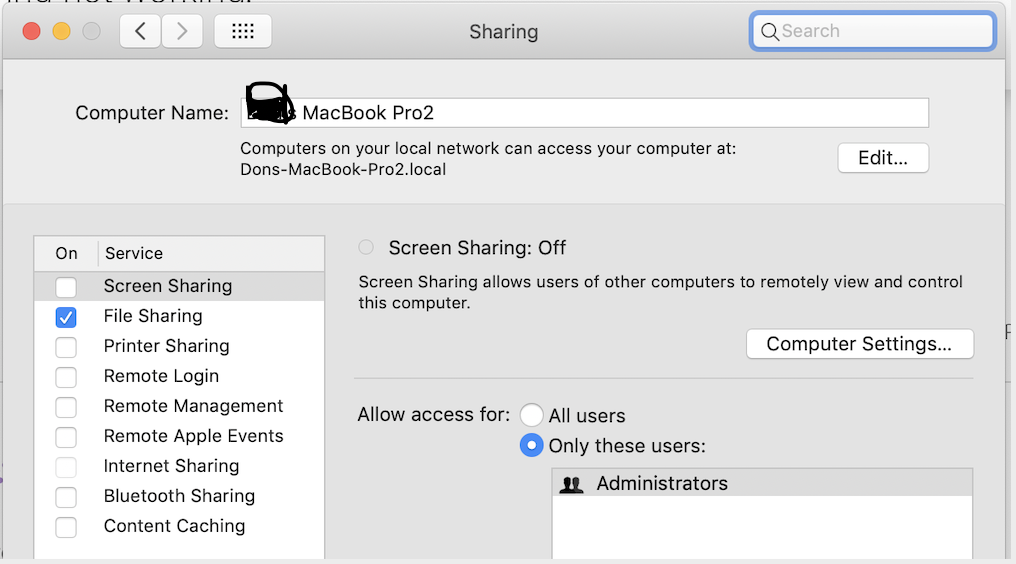Click the forward navigation arrow

pos(181,31)
